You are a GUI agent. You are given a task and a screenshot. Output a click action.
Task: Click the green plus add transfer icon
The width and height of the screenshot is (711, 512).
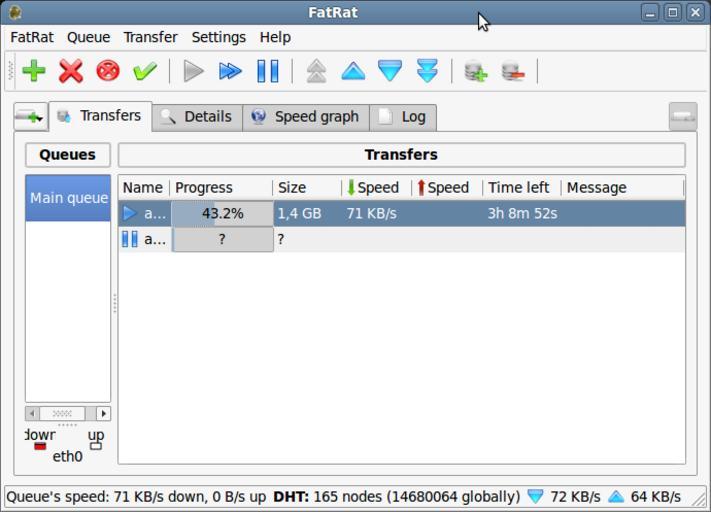(x=34, y=71)
